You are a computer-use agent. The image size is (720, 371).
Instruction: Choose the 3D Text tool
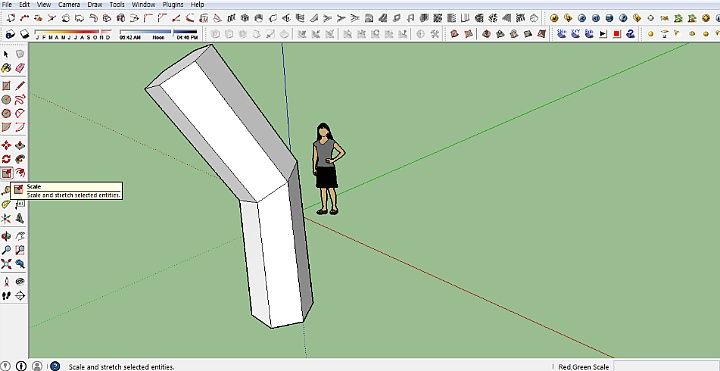(x=20, y=219)
